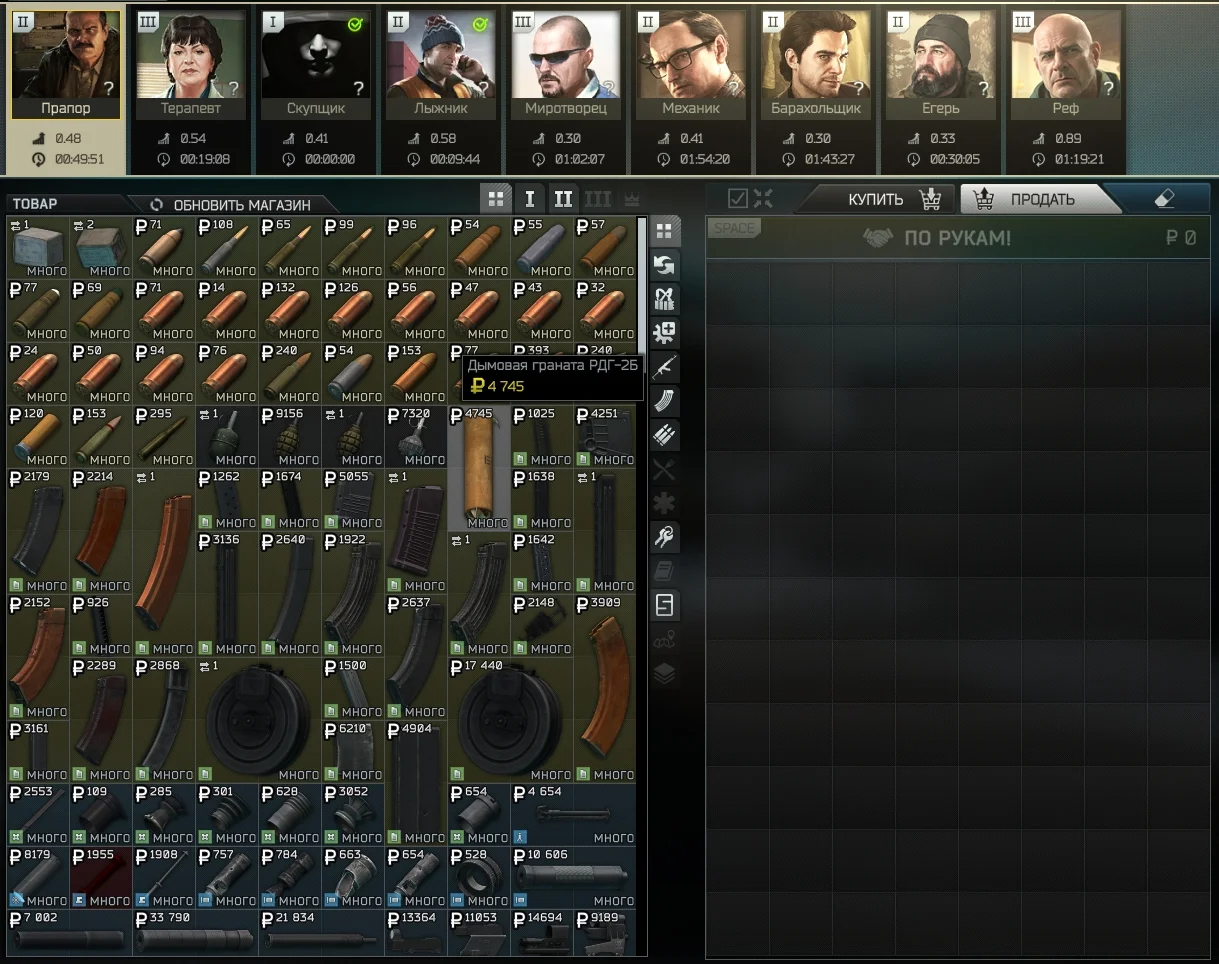Image resolution: width=1219 pixels, height=964 pixels.
Task: Filter by special equipment category icon
Action: [664, 605]
